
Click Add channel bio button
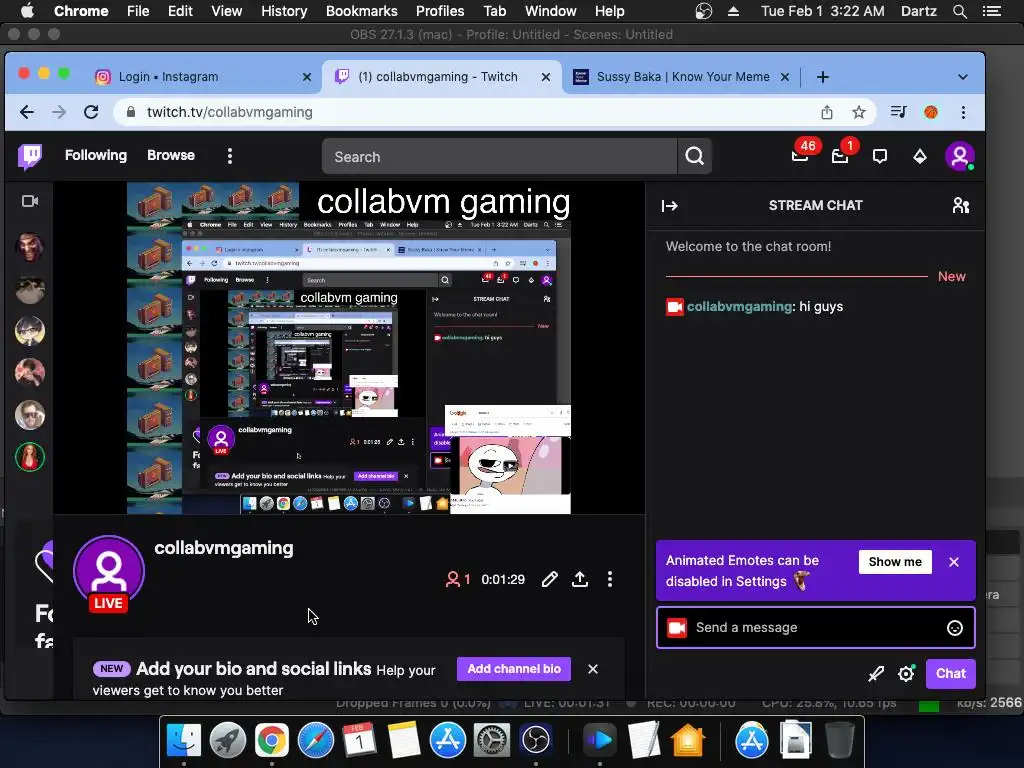(x=514, y=669)
